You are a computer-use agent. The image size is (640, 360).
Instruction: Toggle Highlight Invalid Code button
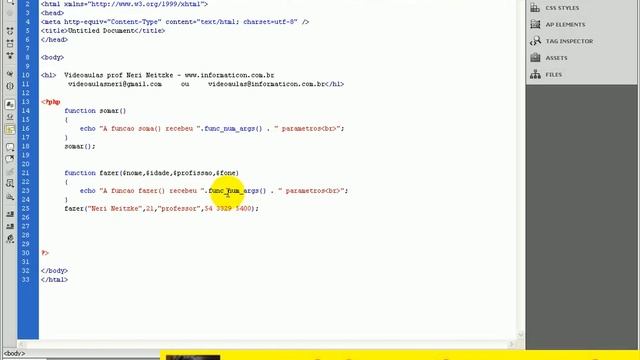pyautogui.click(x=10, y=117)
